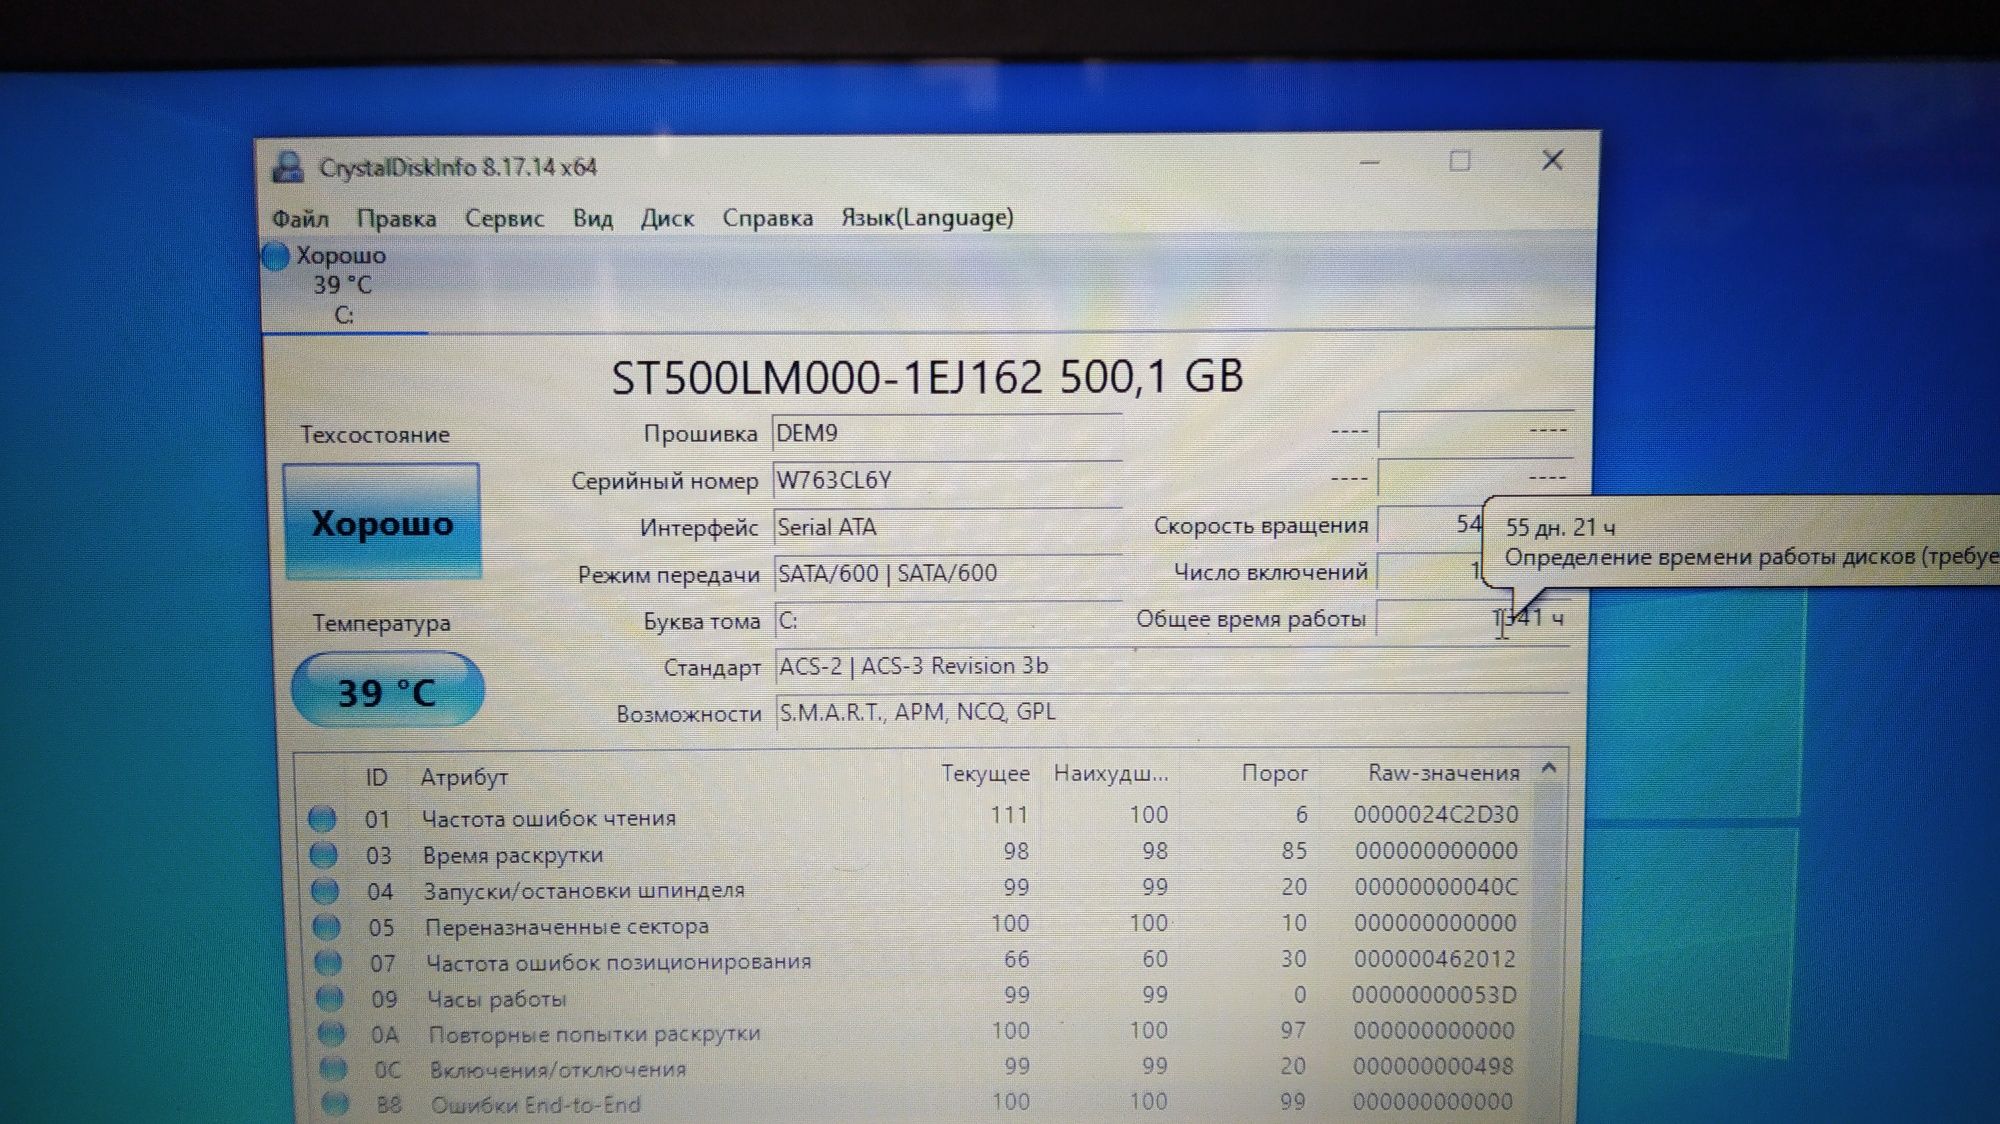Click status icon of attribute 03
Viewport: 2000px width, 1124px height.
323,855
